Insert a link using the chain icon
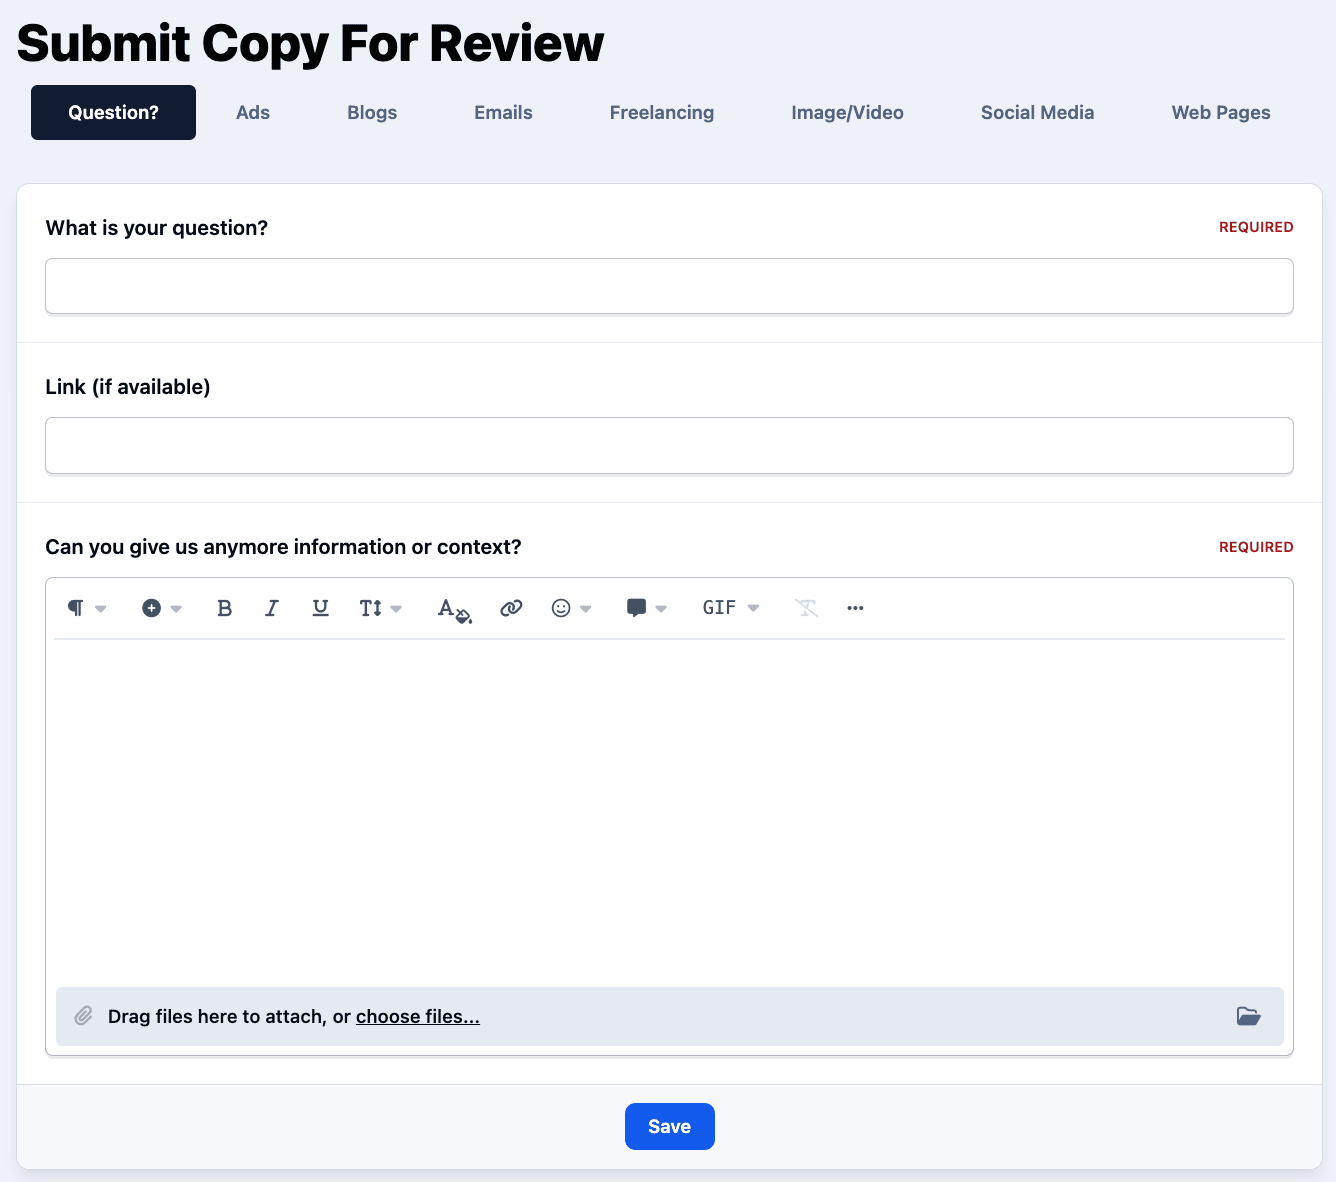This screenshot has height=1182, width=1336. pyautogui.click(x=511, y=608)
